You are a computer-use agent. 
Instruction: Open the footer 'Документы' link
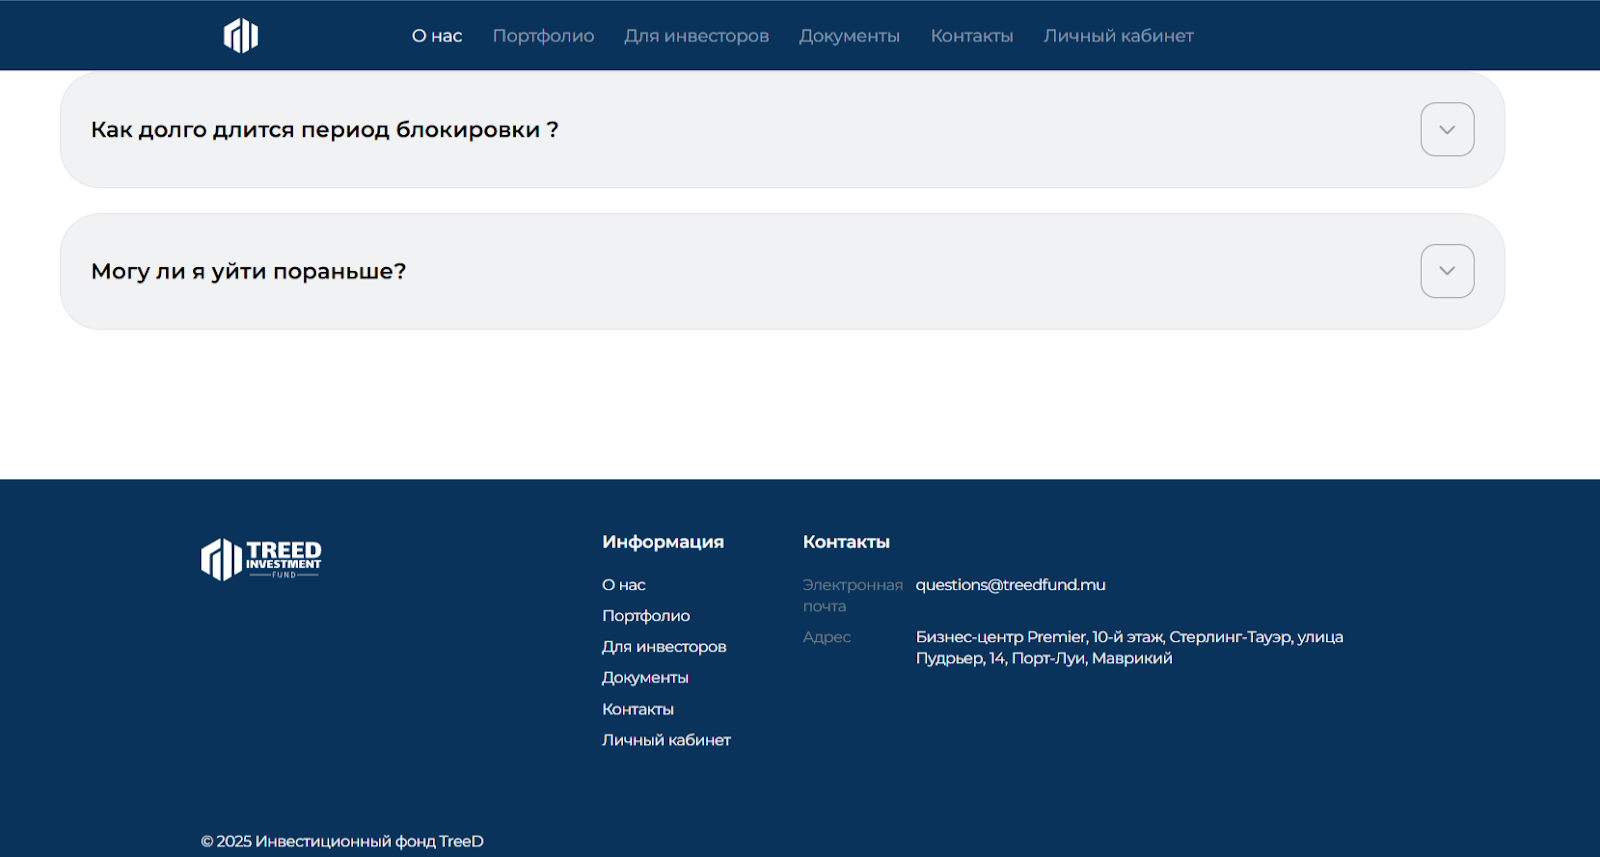coord(644,678)
